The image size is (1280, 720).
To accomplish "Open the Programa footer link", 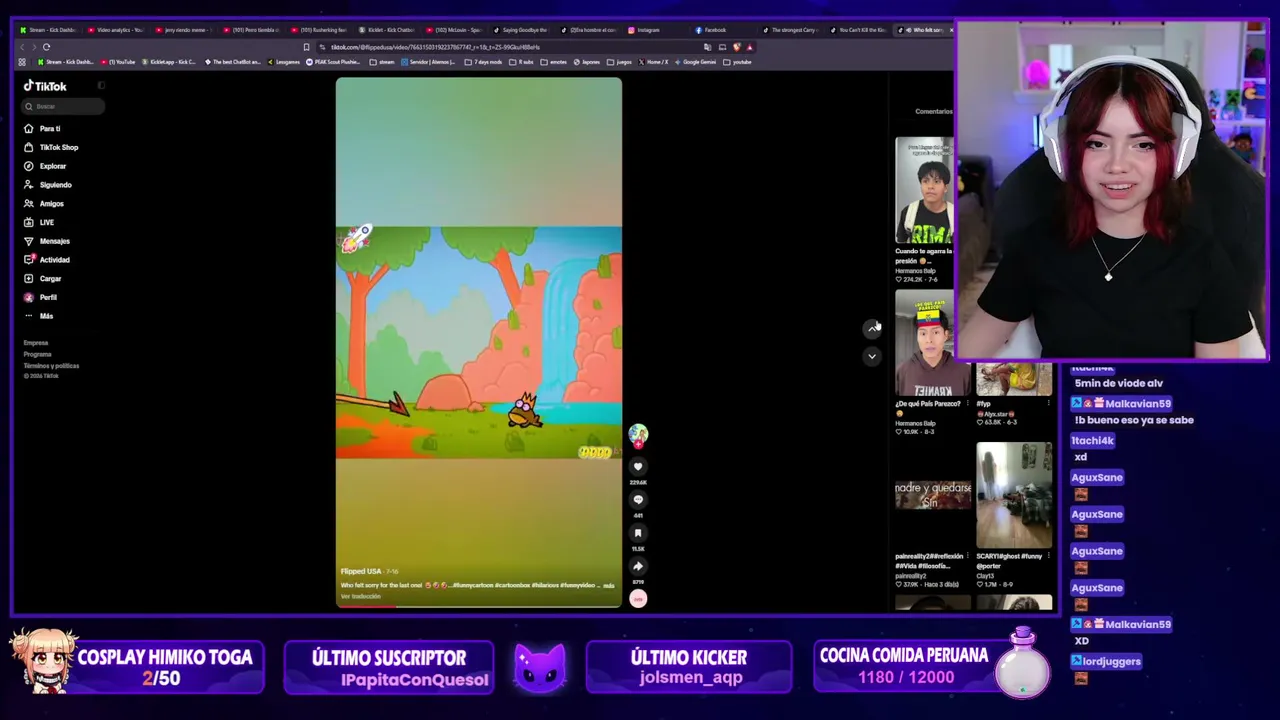I will click(37, 354).
